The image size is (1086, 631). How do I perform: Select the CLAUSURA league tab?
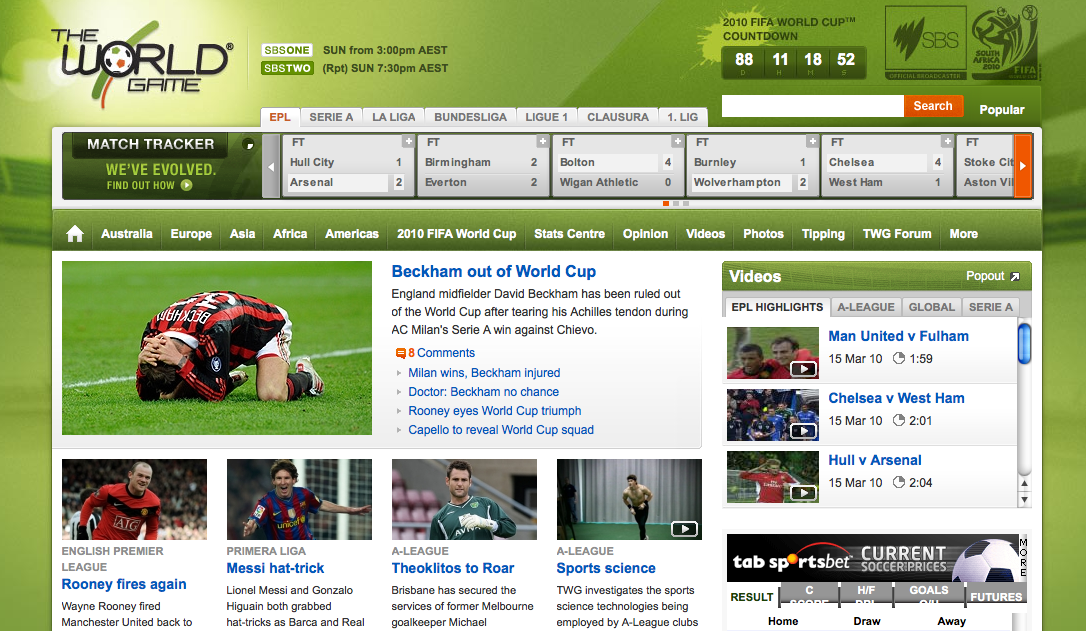coord(618,117)
